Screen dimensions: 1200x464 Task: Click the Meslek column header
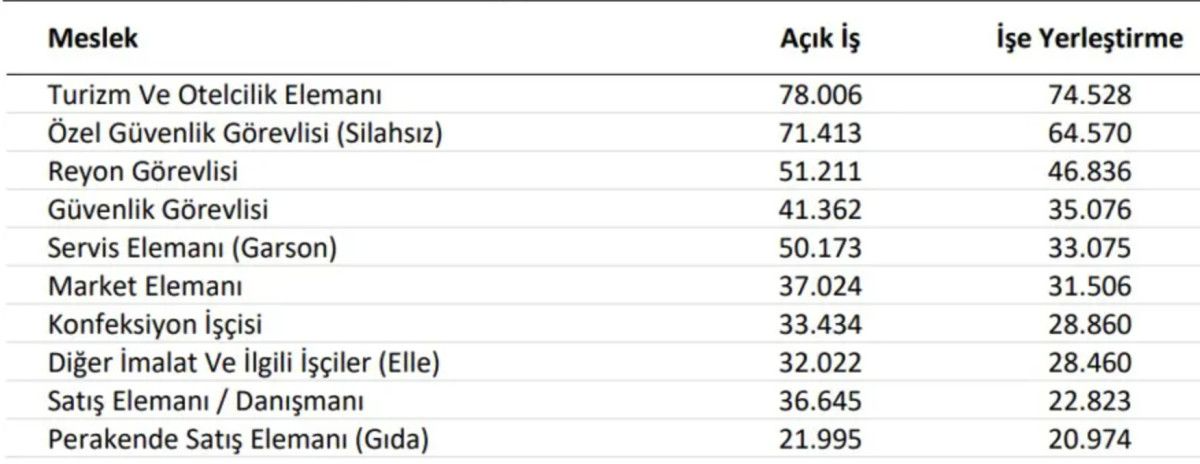[x=93, y=39]
